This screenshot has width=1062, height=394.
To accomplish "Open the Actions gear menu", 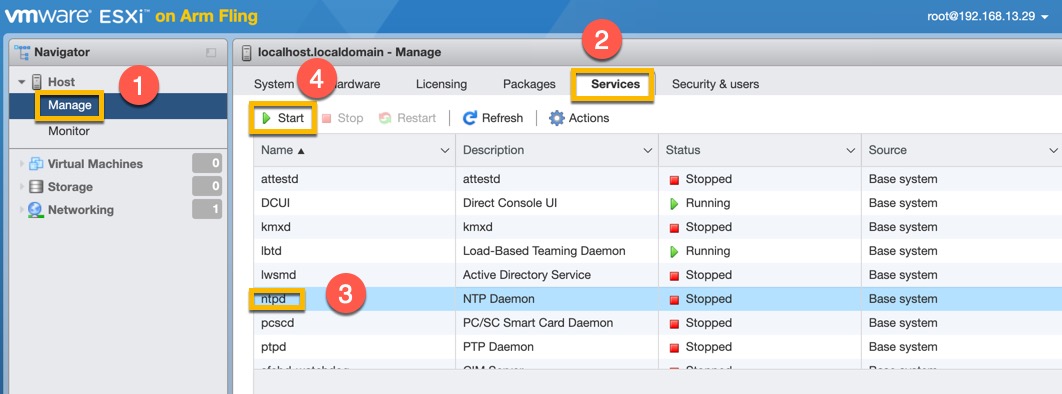I will coord(579,118).
